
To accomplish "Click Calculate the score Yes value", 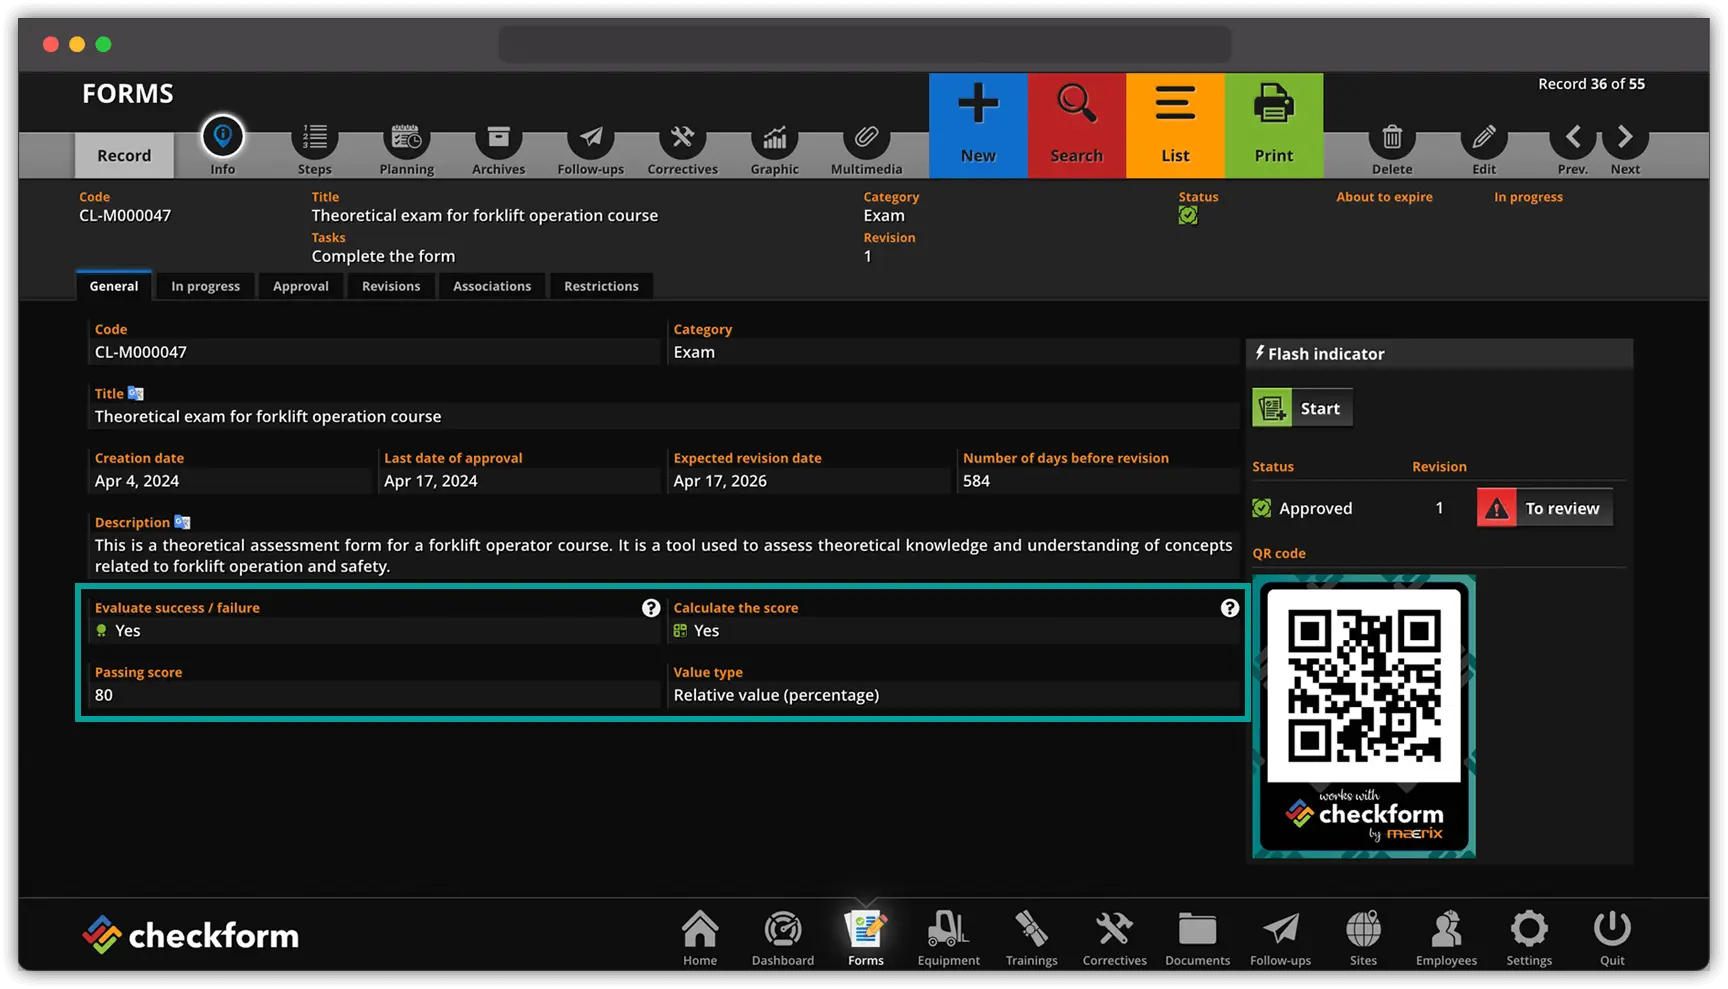I will [x=954, y=630].
